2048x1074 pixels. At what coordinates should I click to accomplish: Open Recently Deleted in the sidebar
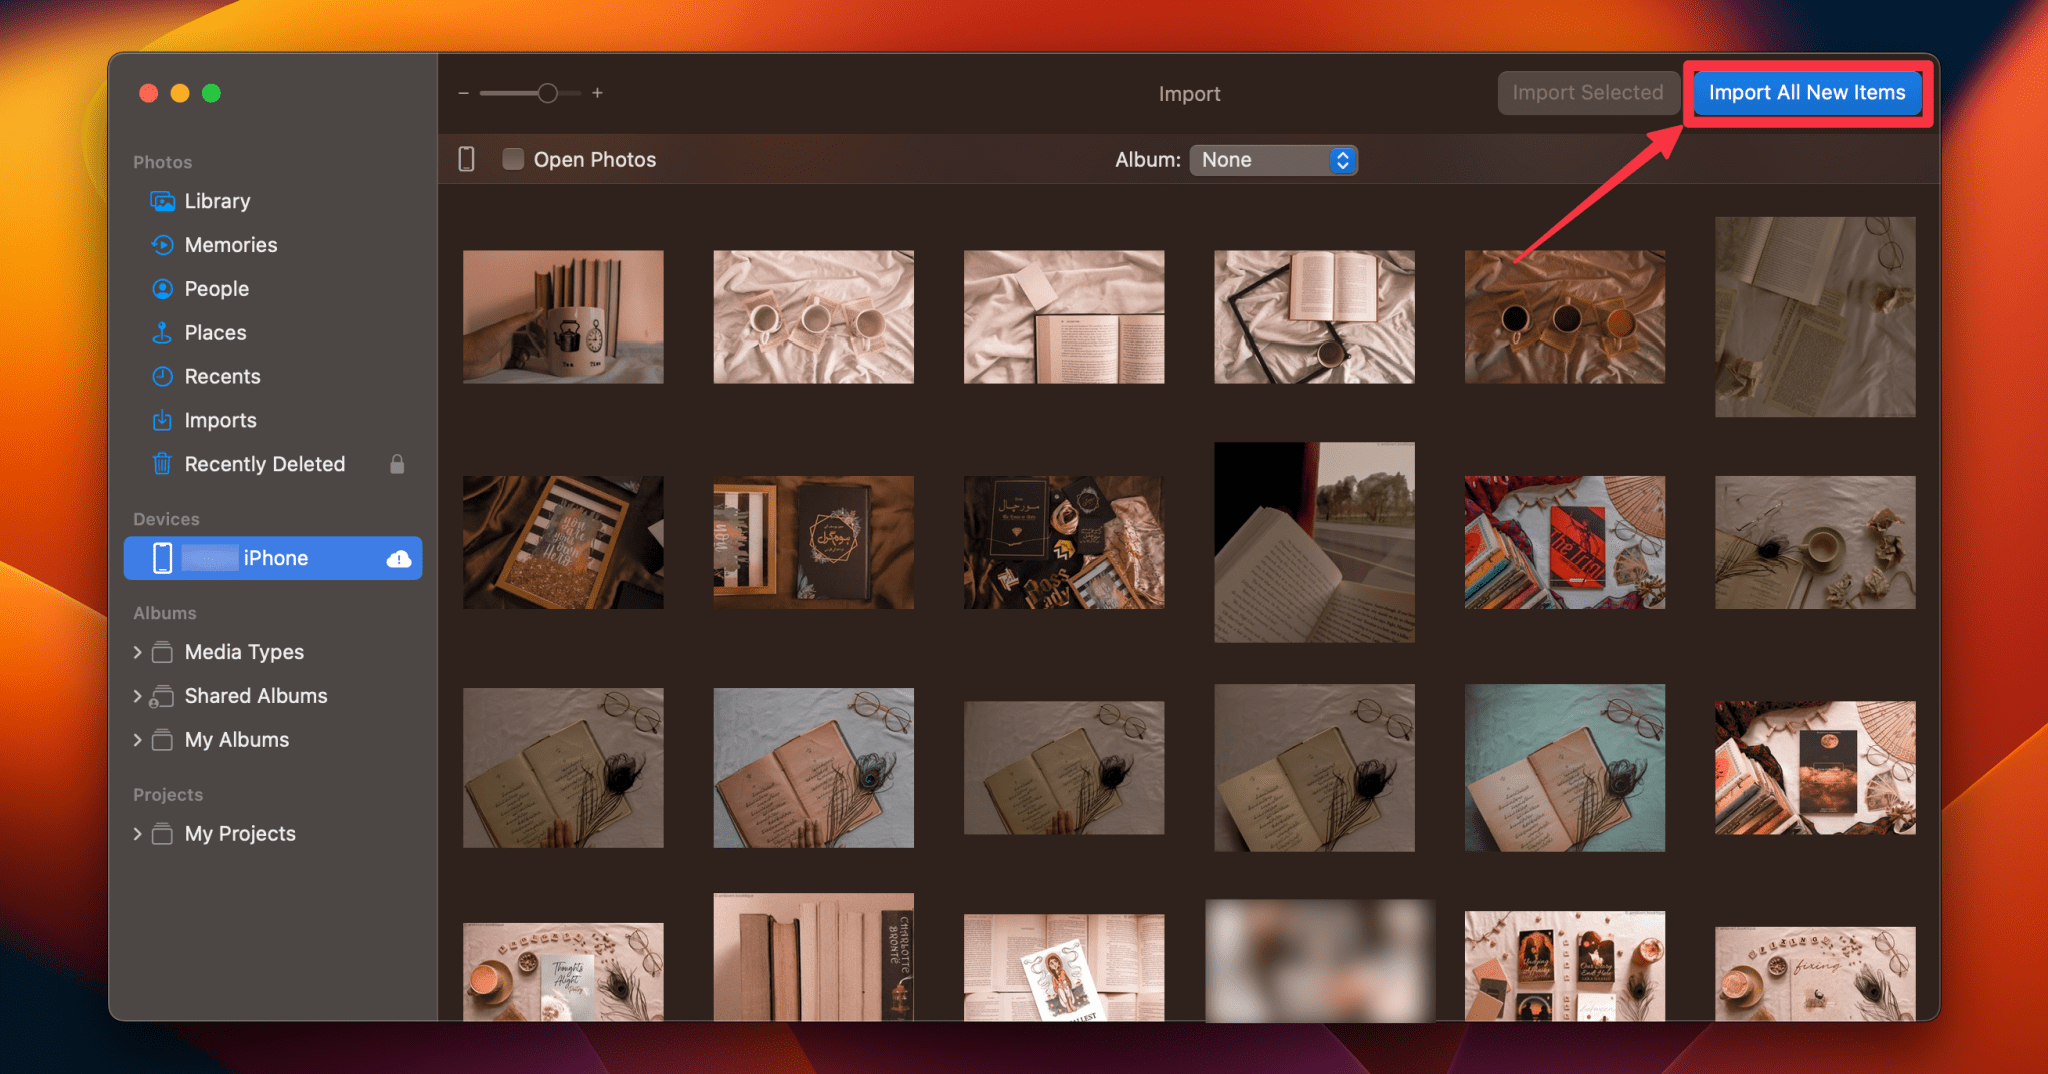point(262,463)
